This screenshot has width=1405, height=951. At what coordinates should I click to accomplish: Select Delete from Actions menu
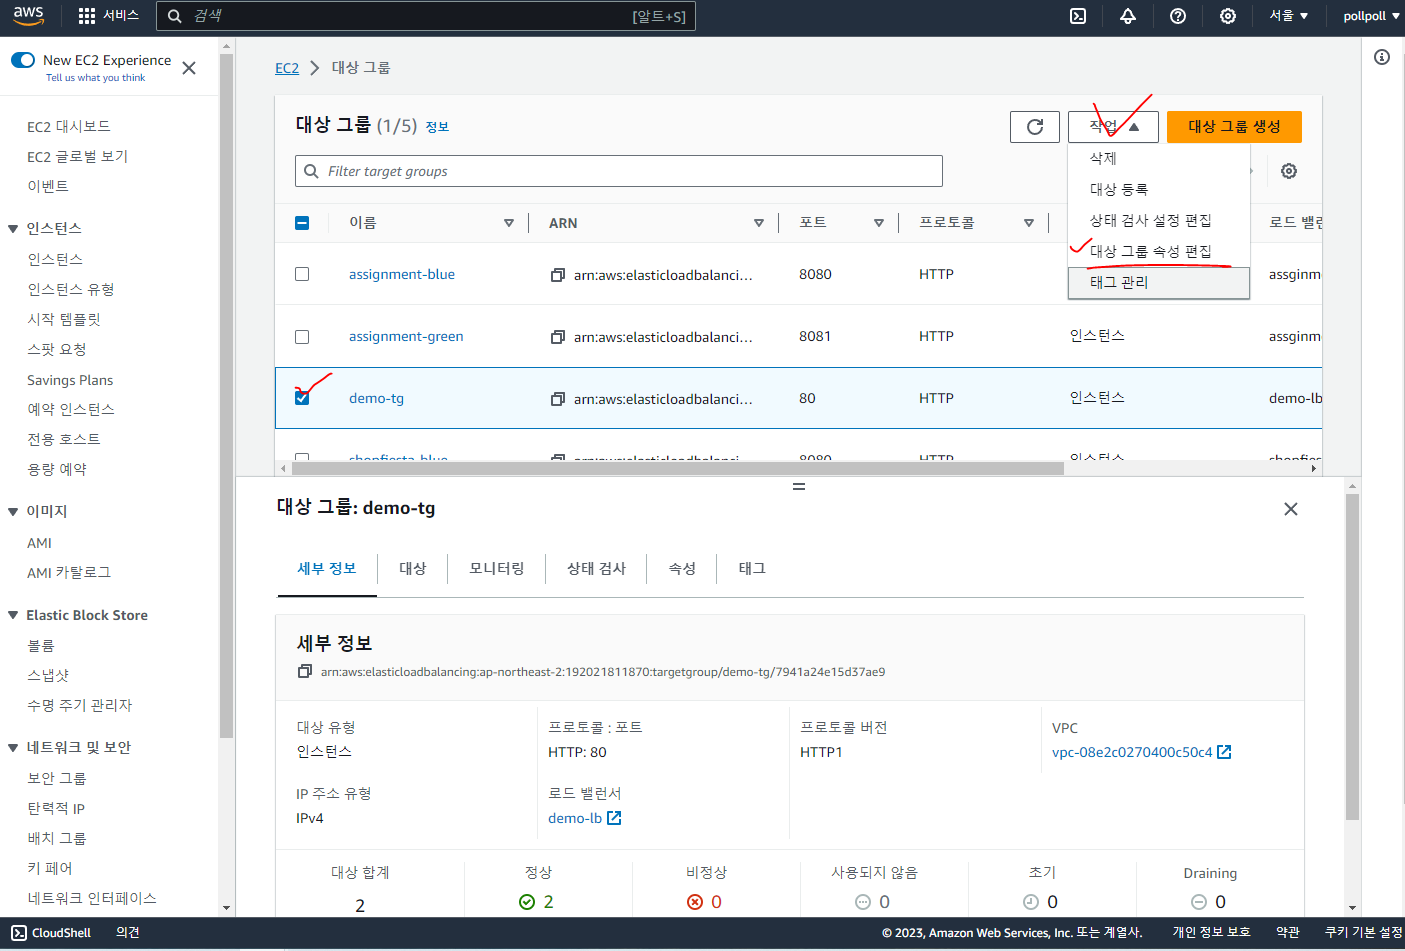tap(1159, 158)
